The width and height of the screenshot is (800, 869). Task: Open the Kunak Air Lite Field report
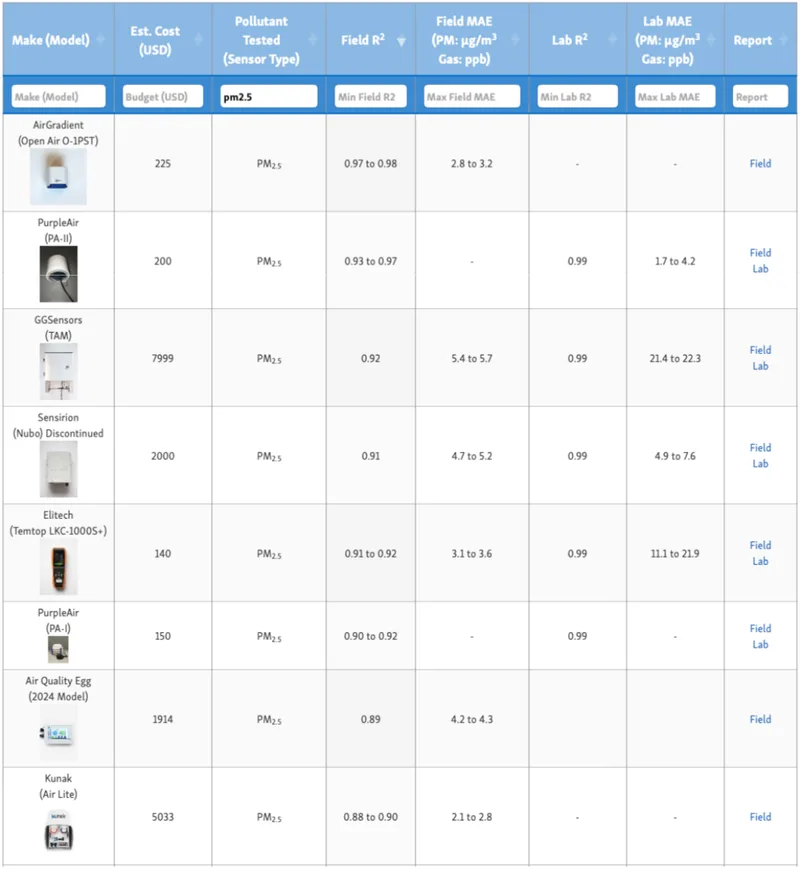point(760,817)
